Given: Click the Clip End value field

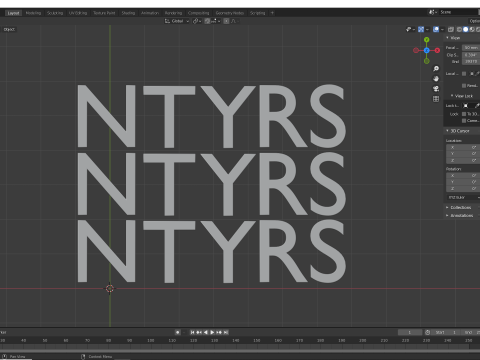Looking at the screenshot, I should point(471,61).
